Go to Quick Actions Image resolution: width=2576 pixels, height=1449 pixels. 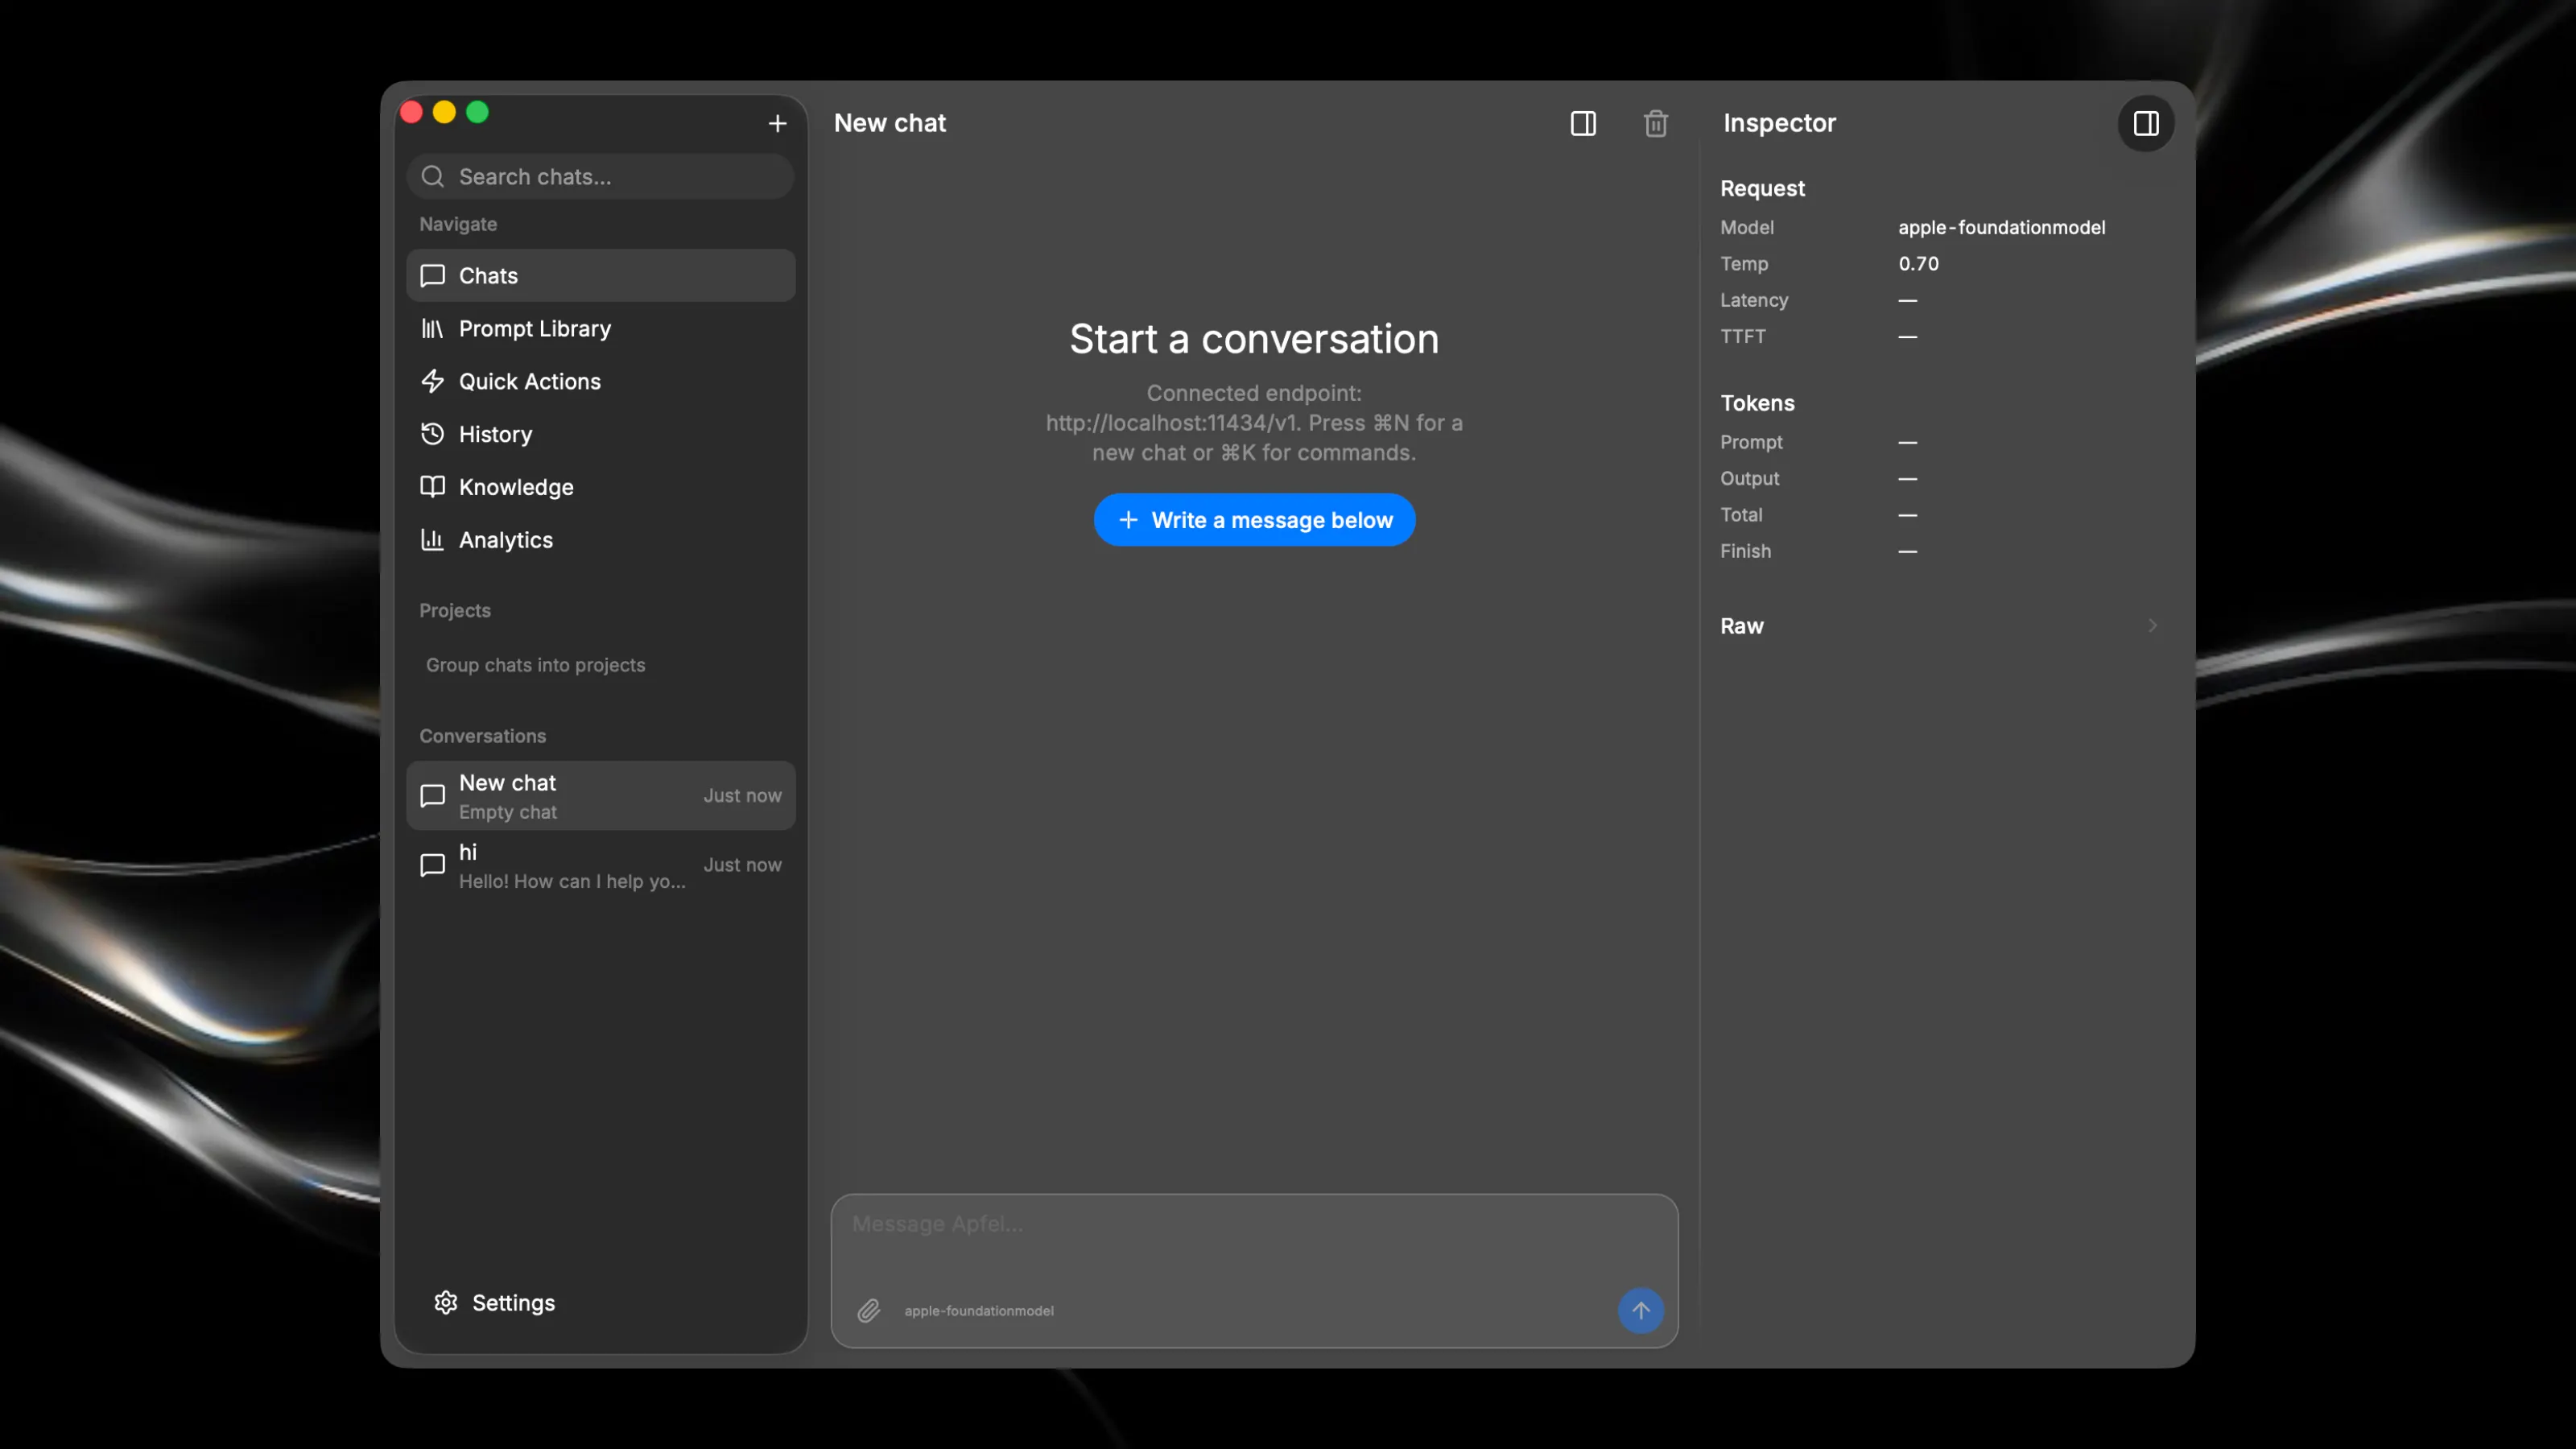[x=601, y=381]
